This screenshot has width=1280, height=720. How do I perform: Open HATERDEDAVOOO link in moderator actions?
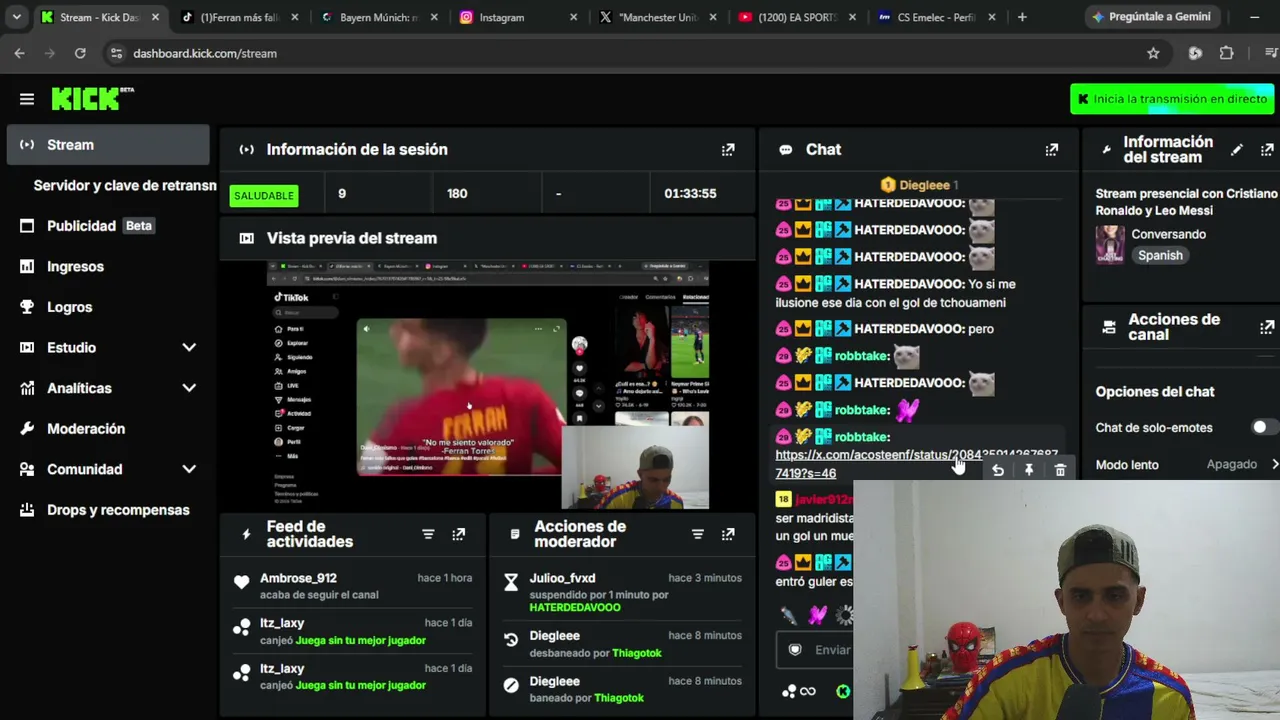tap(575, 608)
